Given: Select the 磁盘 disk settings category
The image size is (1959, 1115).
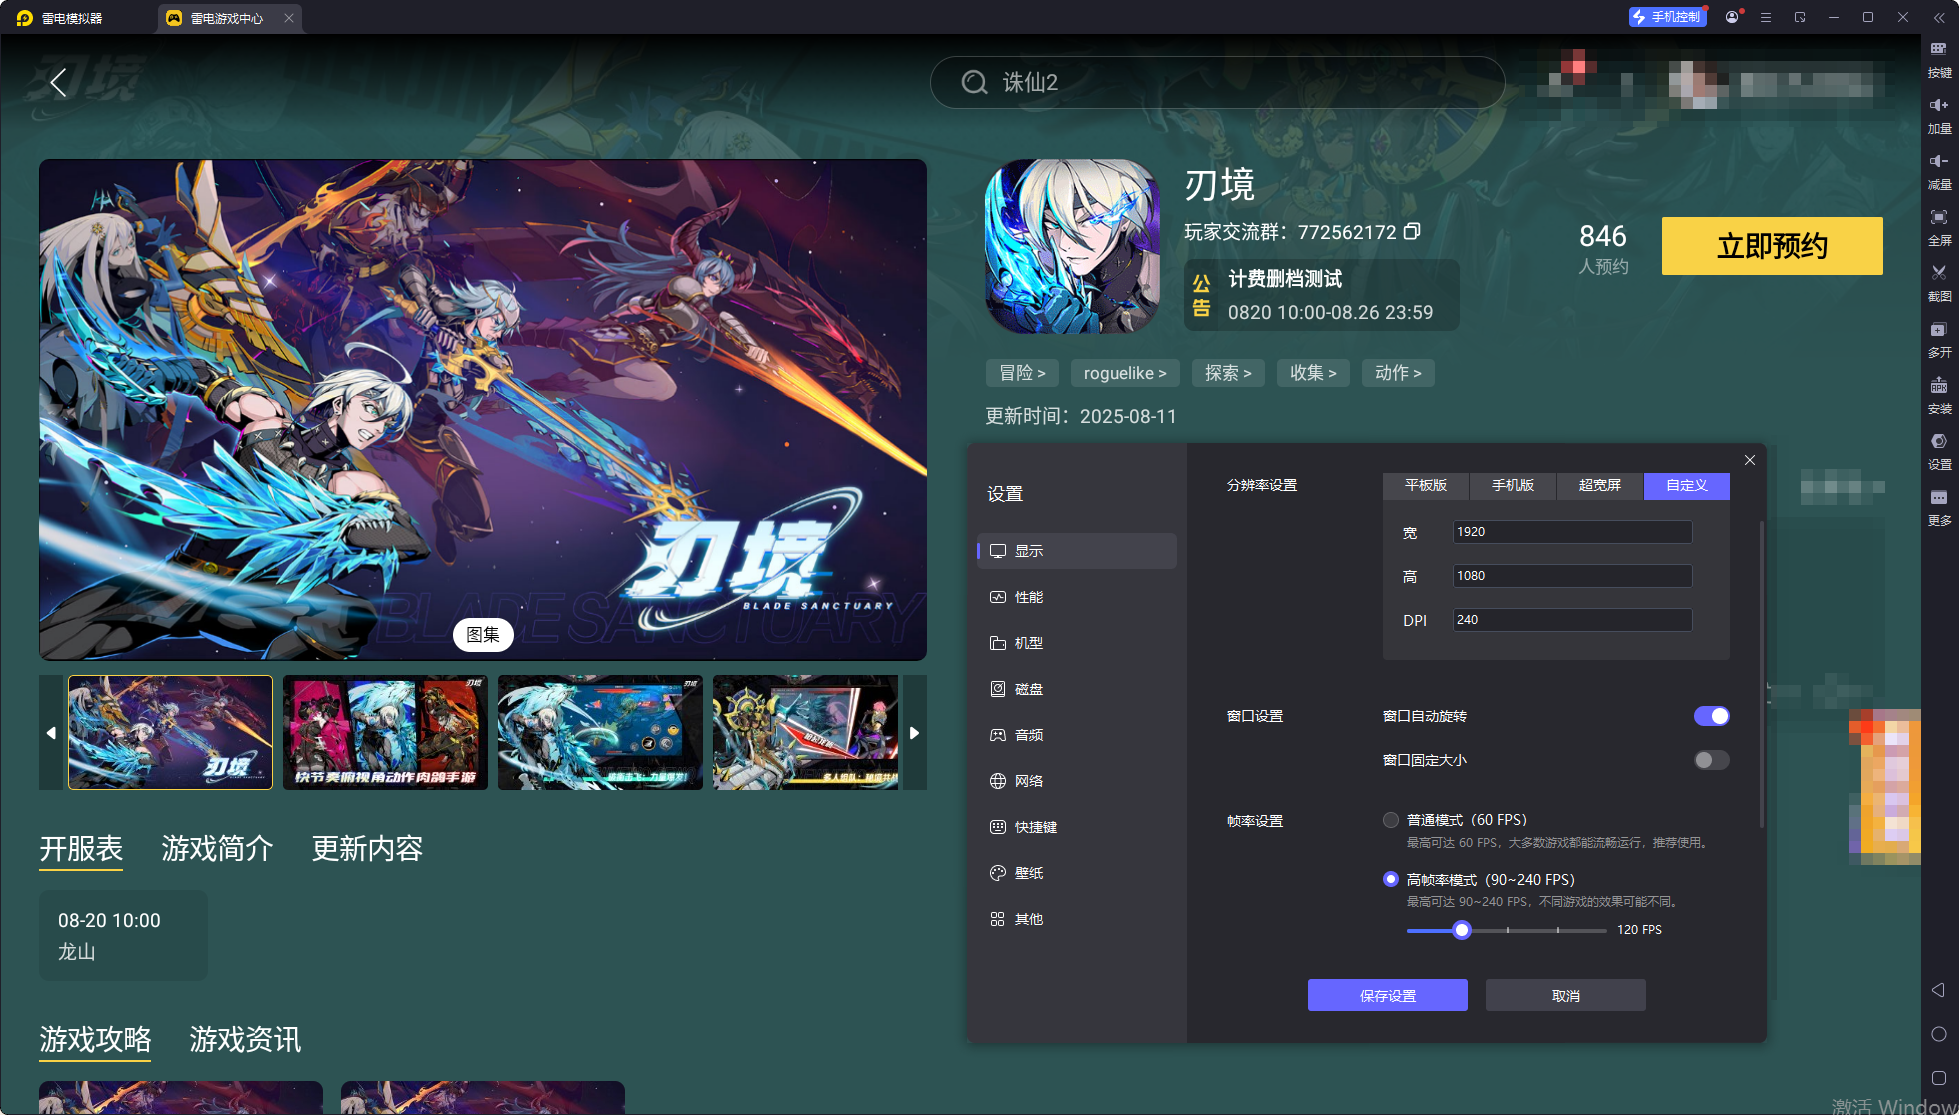Looking at the screenshot, I should [x=1077, y=689].
